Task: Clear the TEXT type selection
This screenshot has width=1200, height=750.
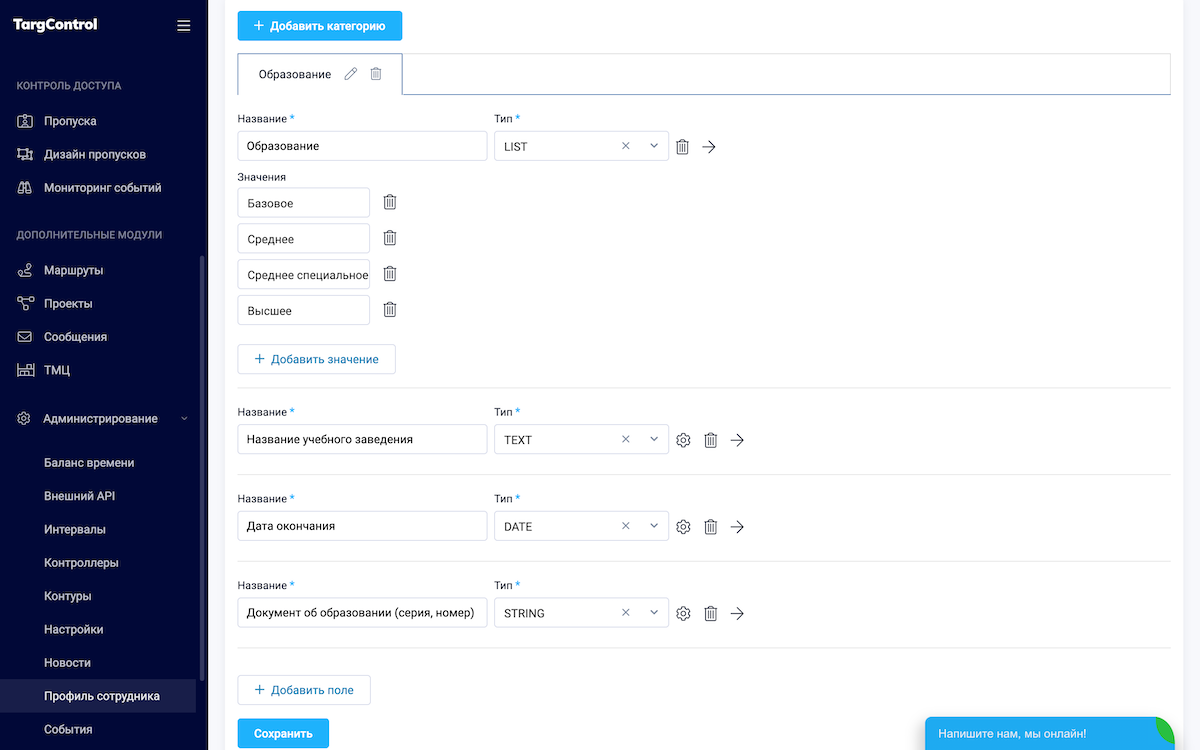Action: point(626,440)
